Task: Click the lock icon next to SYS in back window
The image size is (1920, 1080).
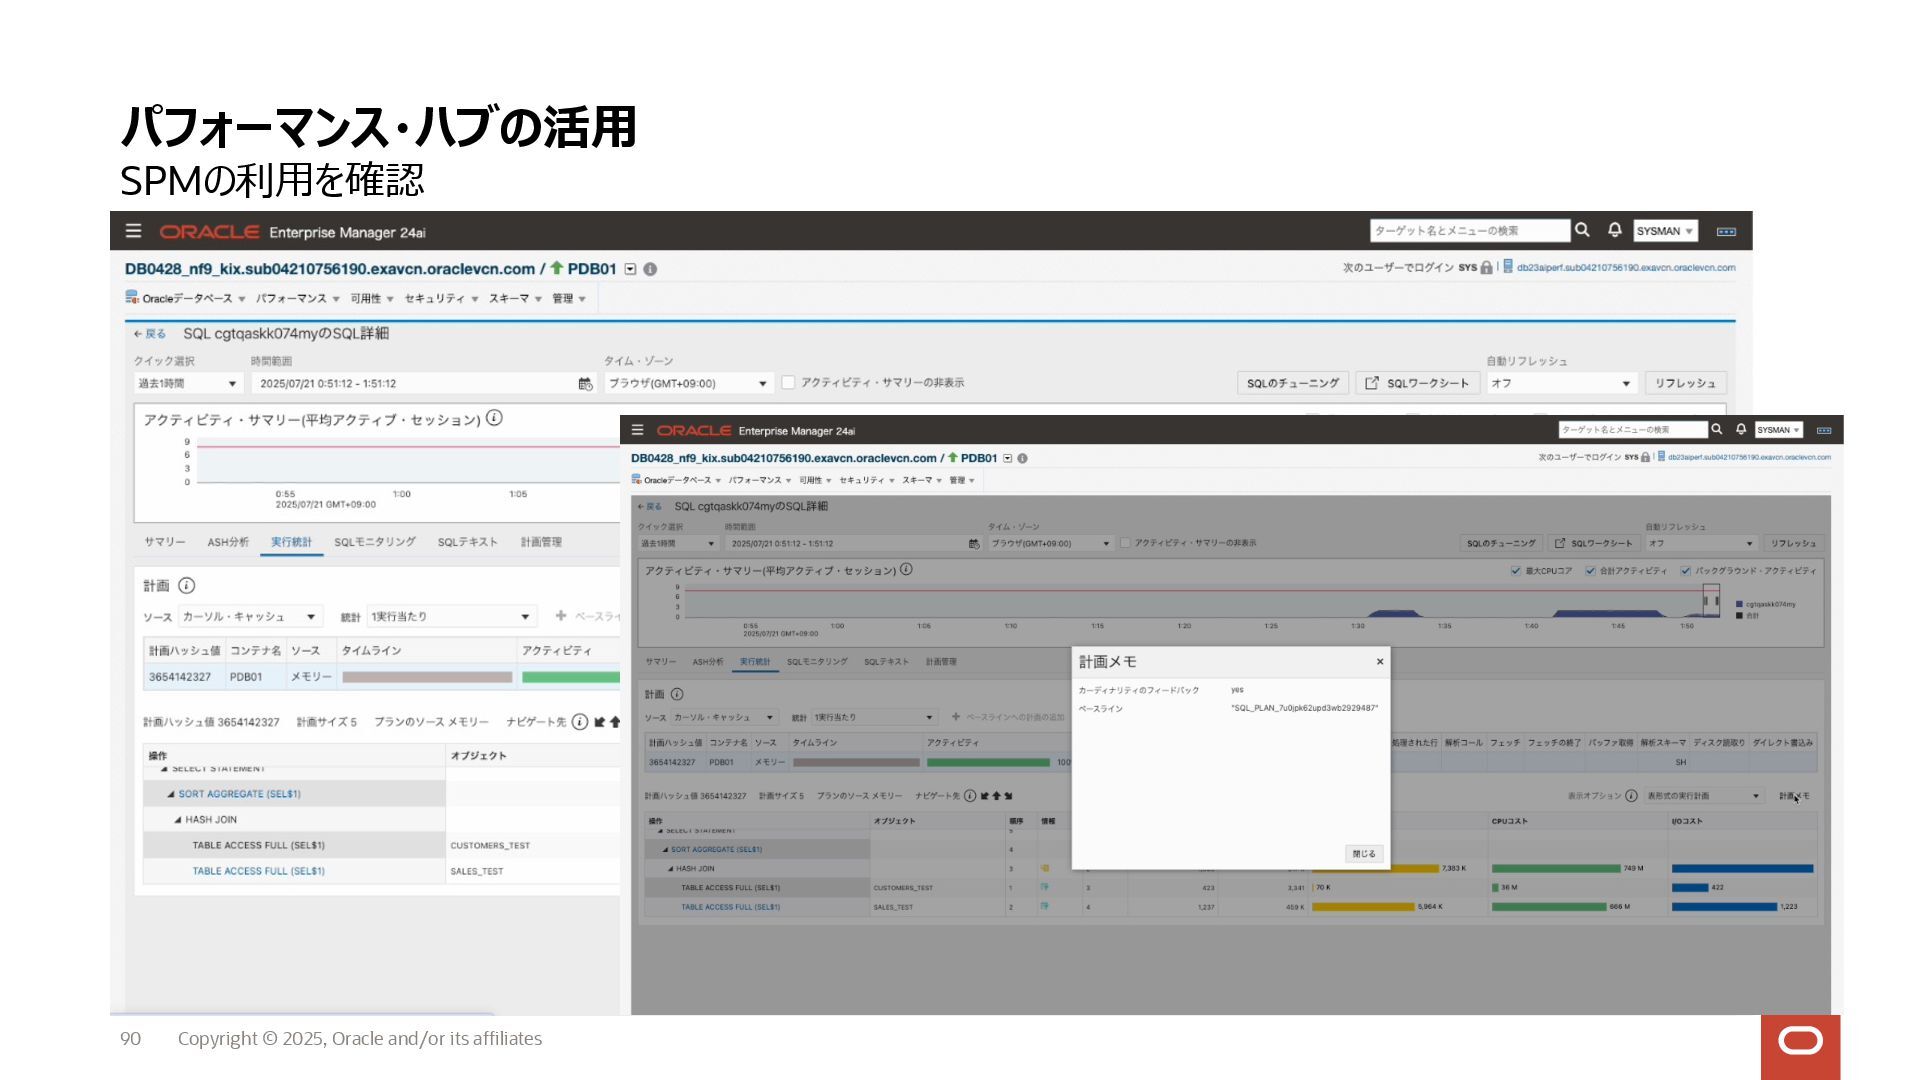Action: [1486, 268]
